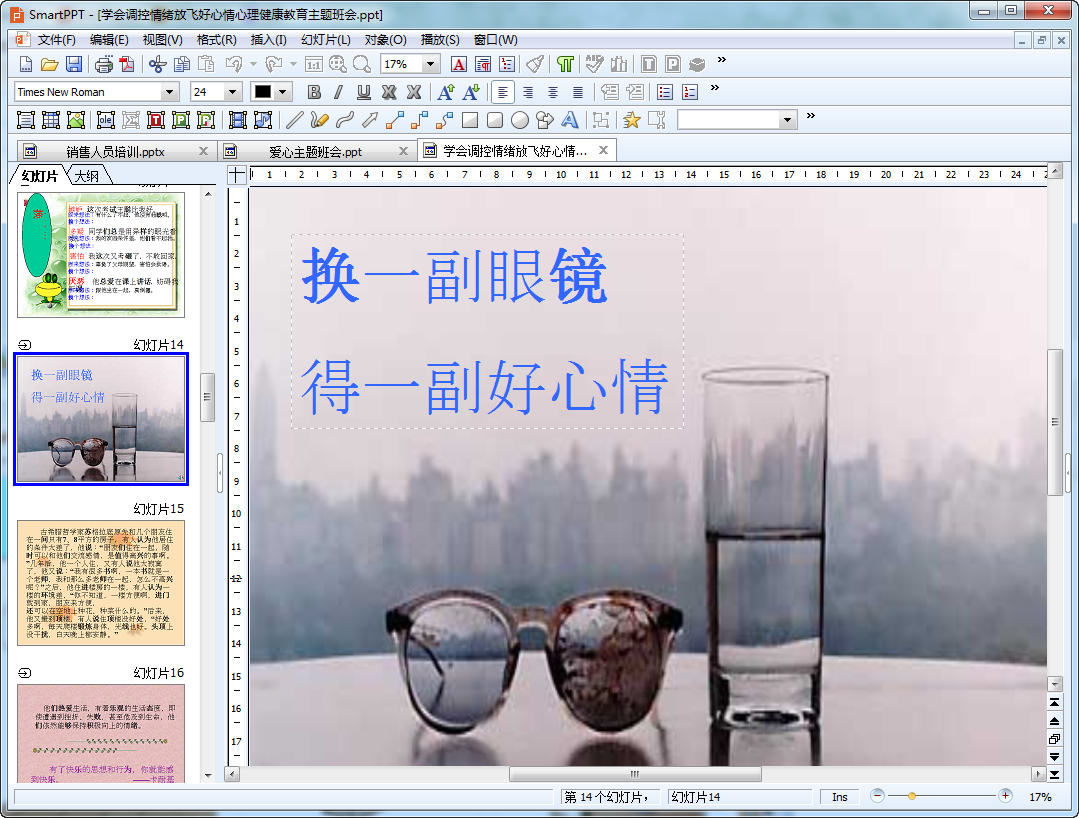Open the 17% zoom dropdown
Image resolution: width=1079 pixels, height=818 pixels.
431,64
